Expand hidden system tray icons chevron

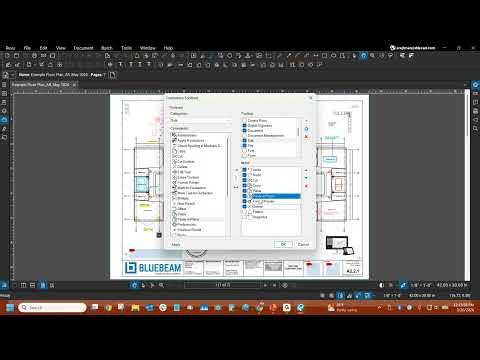tap(379, 308)
